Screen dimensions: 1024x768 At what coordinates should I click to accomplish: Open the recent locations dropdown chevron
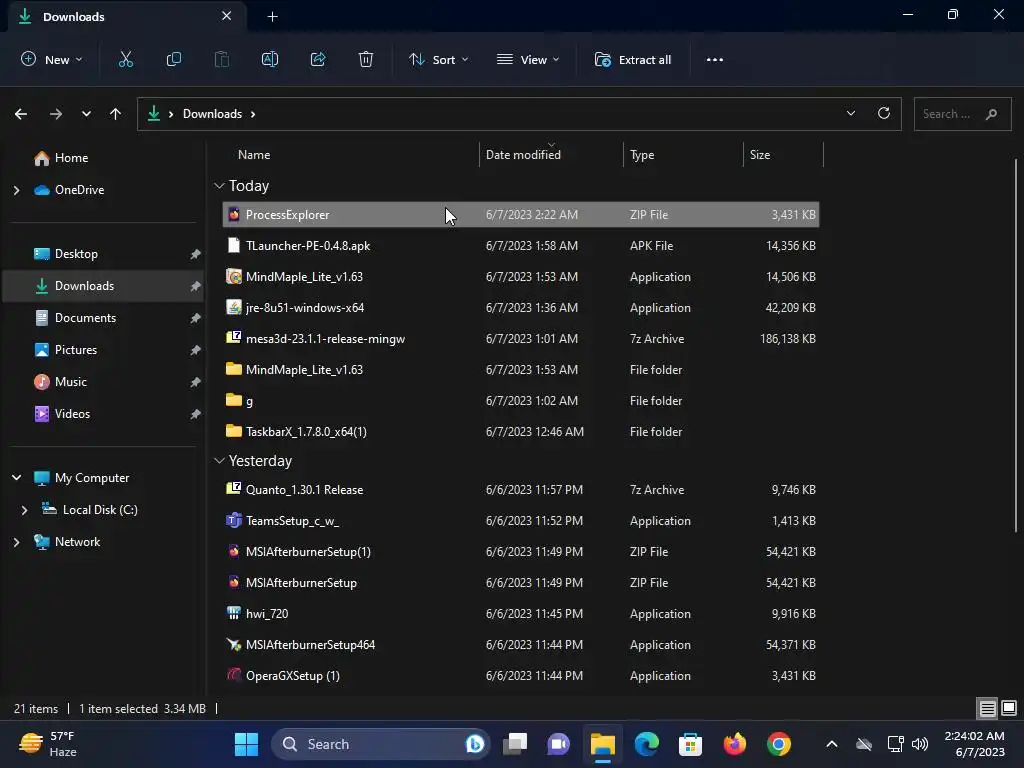coord(86,114)
